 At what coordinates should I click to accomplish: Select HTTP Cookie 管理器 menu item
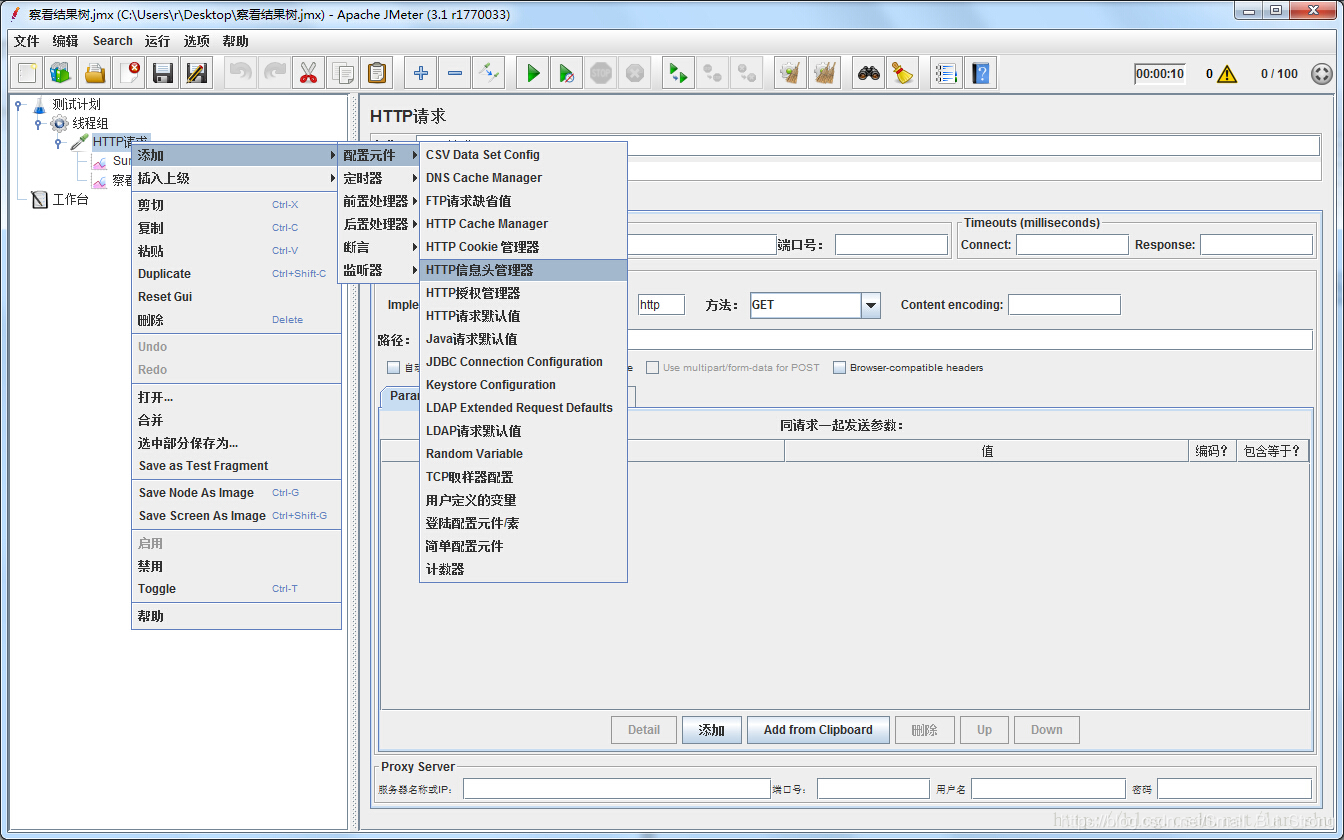click(x=523, y=247)
